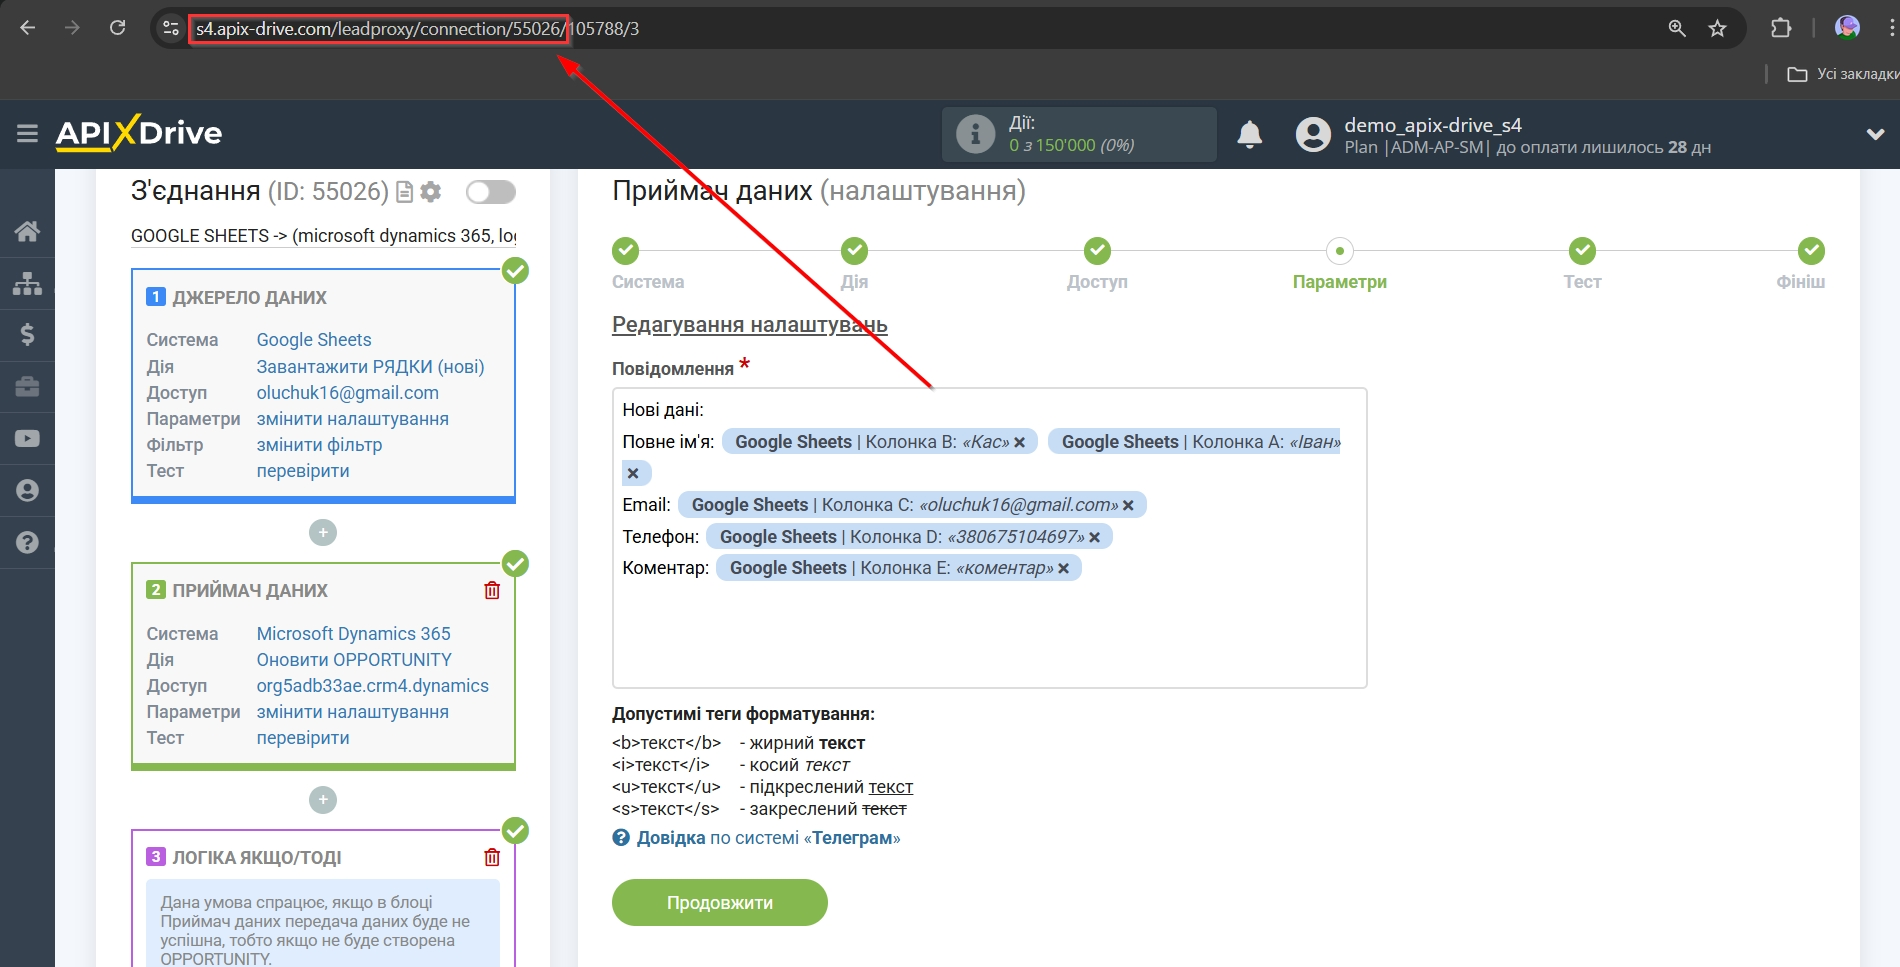Viewport: 1900px width, 967px height.
Task: Click перевірити in the data source block
Action: point(303,471)
